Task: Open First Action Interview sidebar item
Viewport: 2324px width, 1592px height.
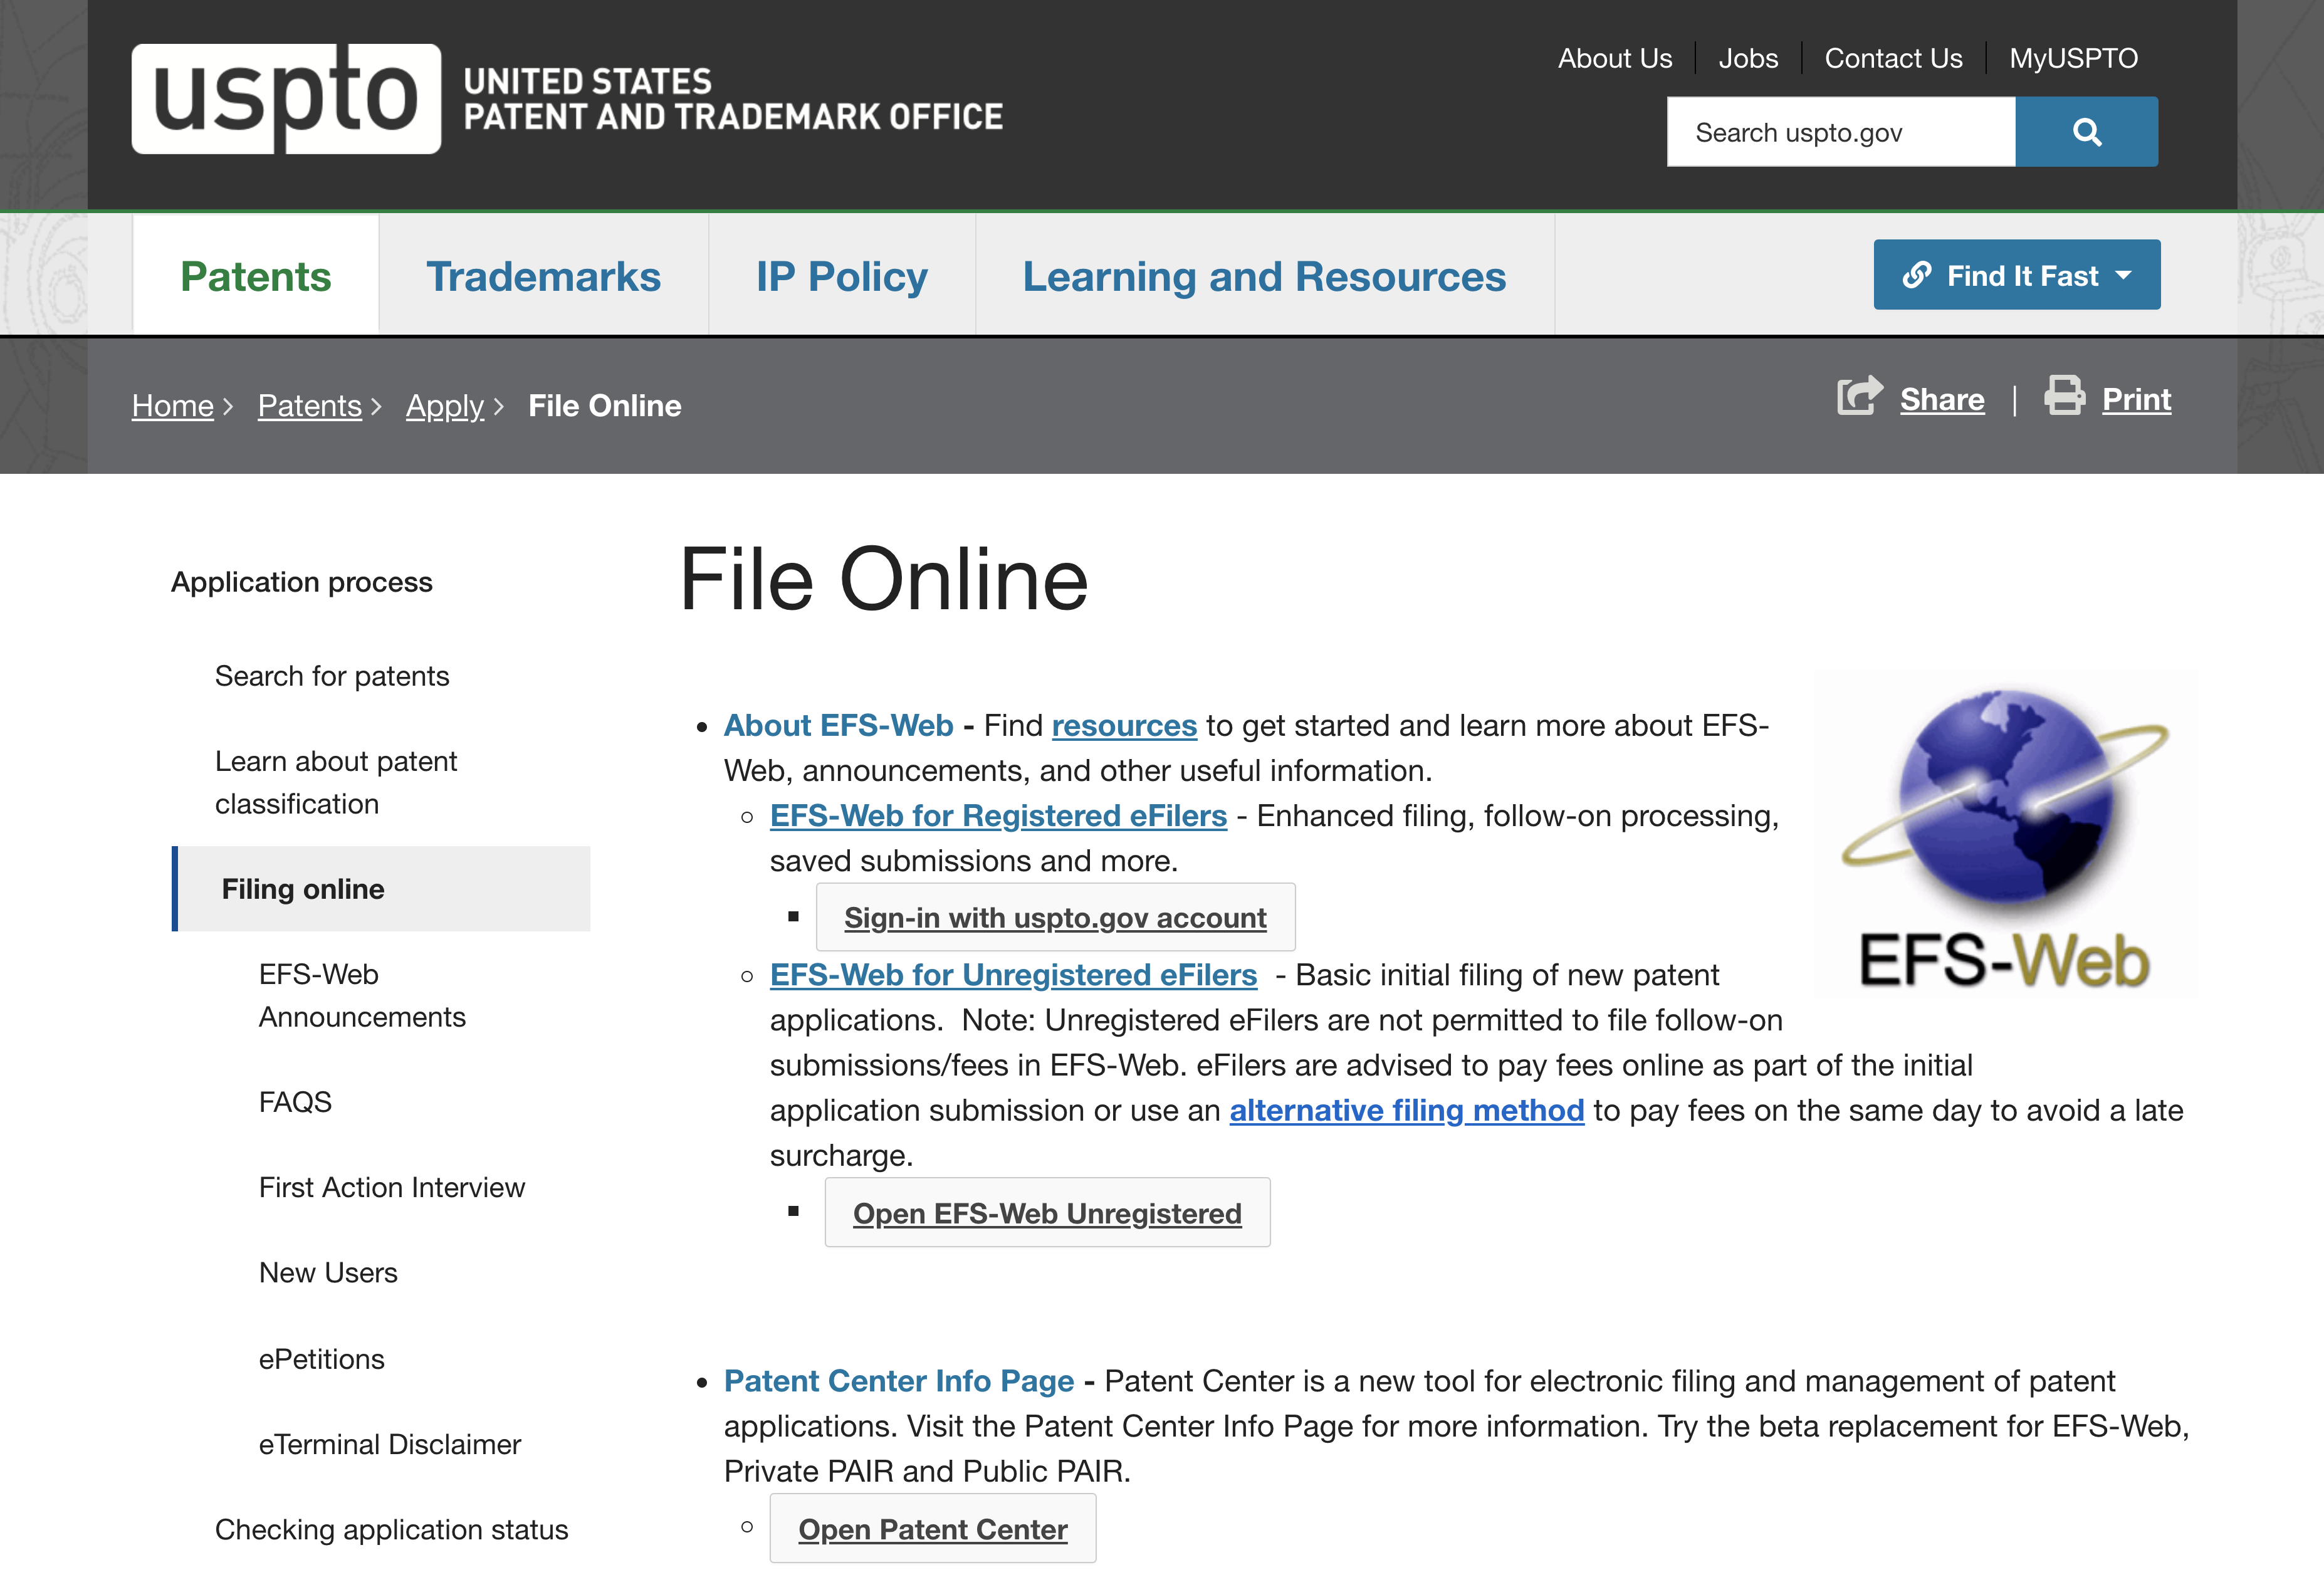Action: tap(391, 1187)
